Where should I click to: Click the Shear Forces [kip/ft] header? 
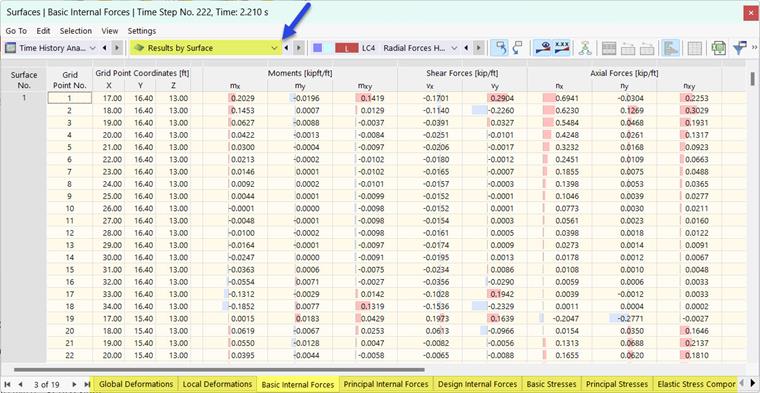point(462,73)
